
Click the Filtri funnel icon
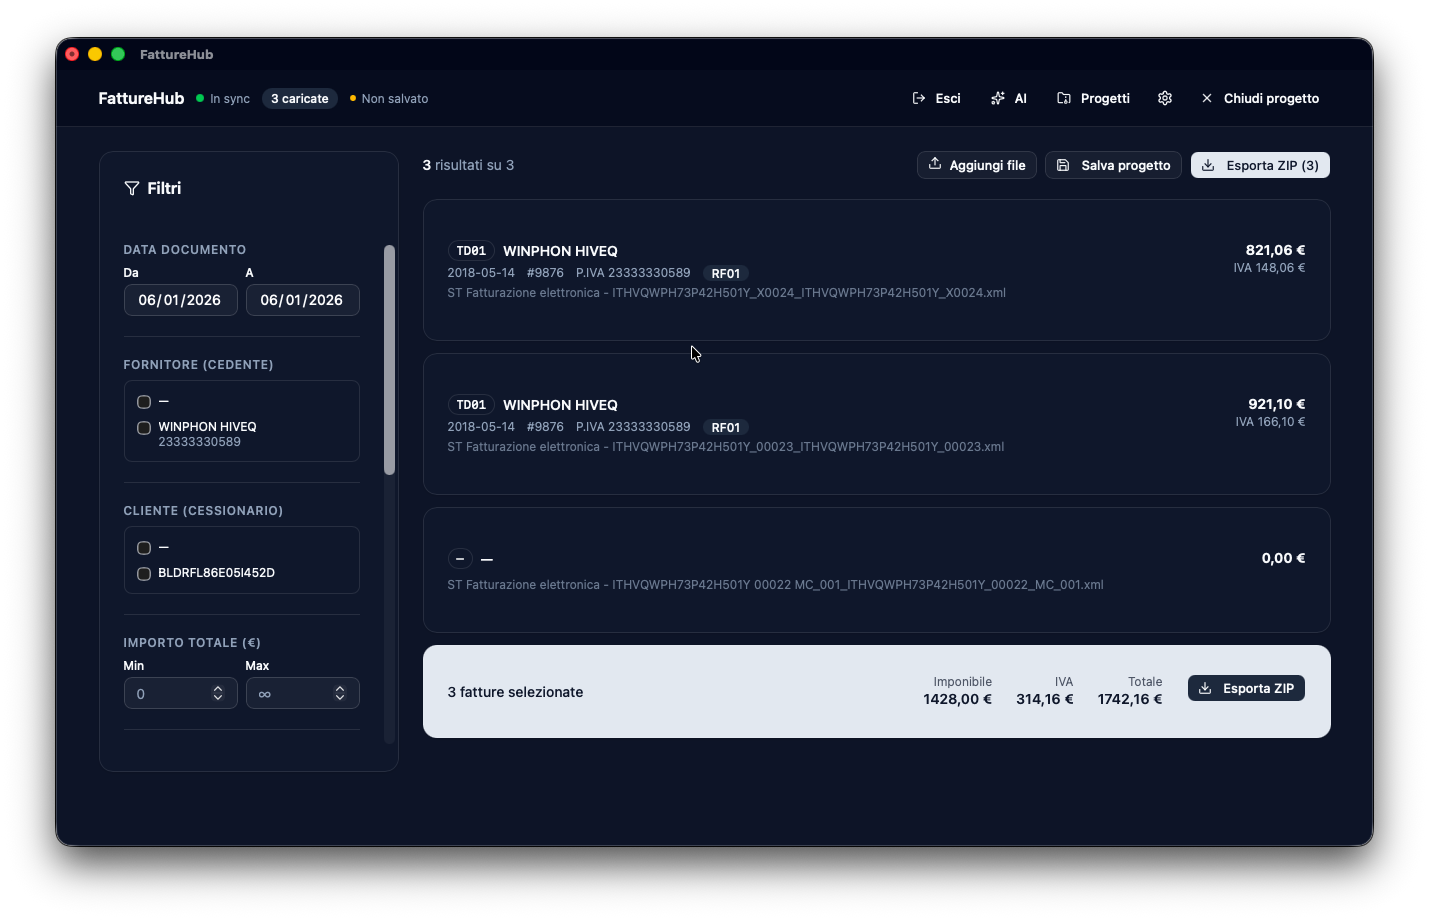[x=131, y=188]
